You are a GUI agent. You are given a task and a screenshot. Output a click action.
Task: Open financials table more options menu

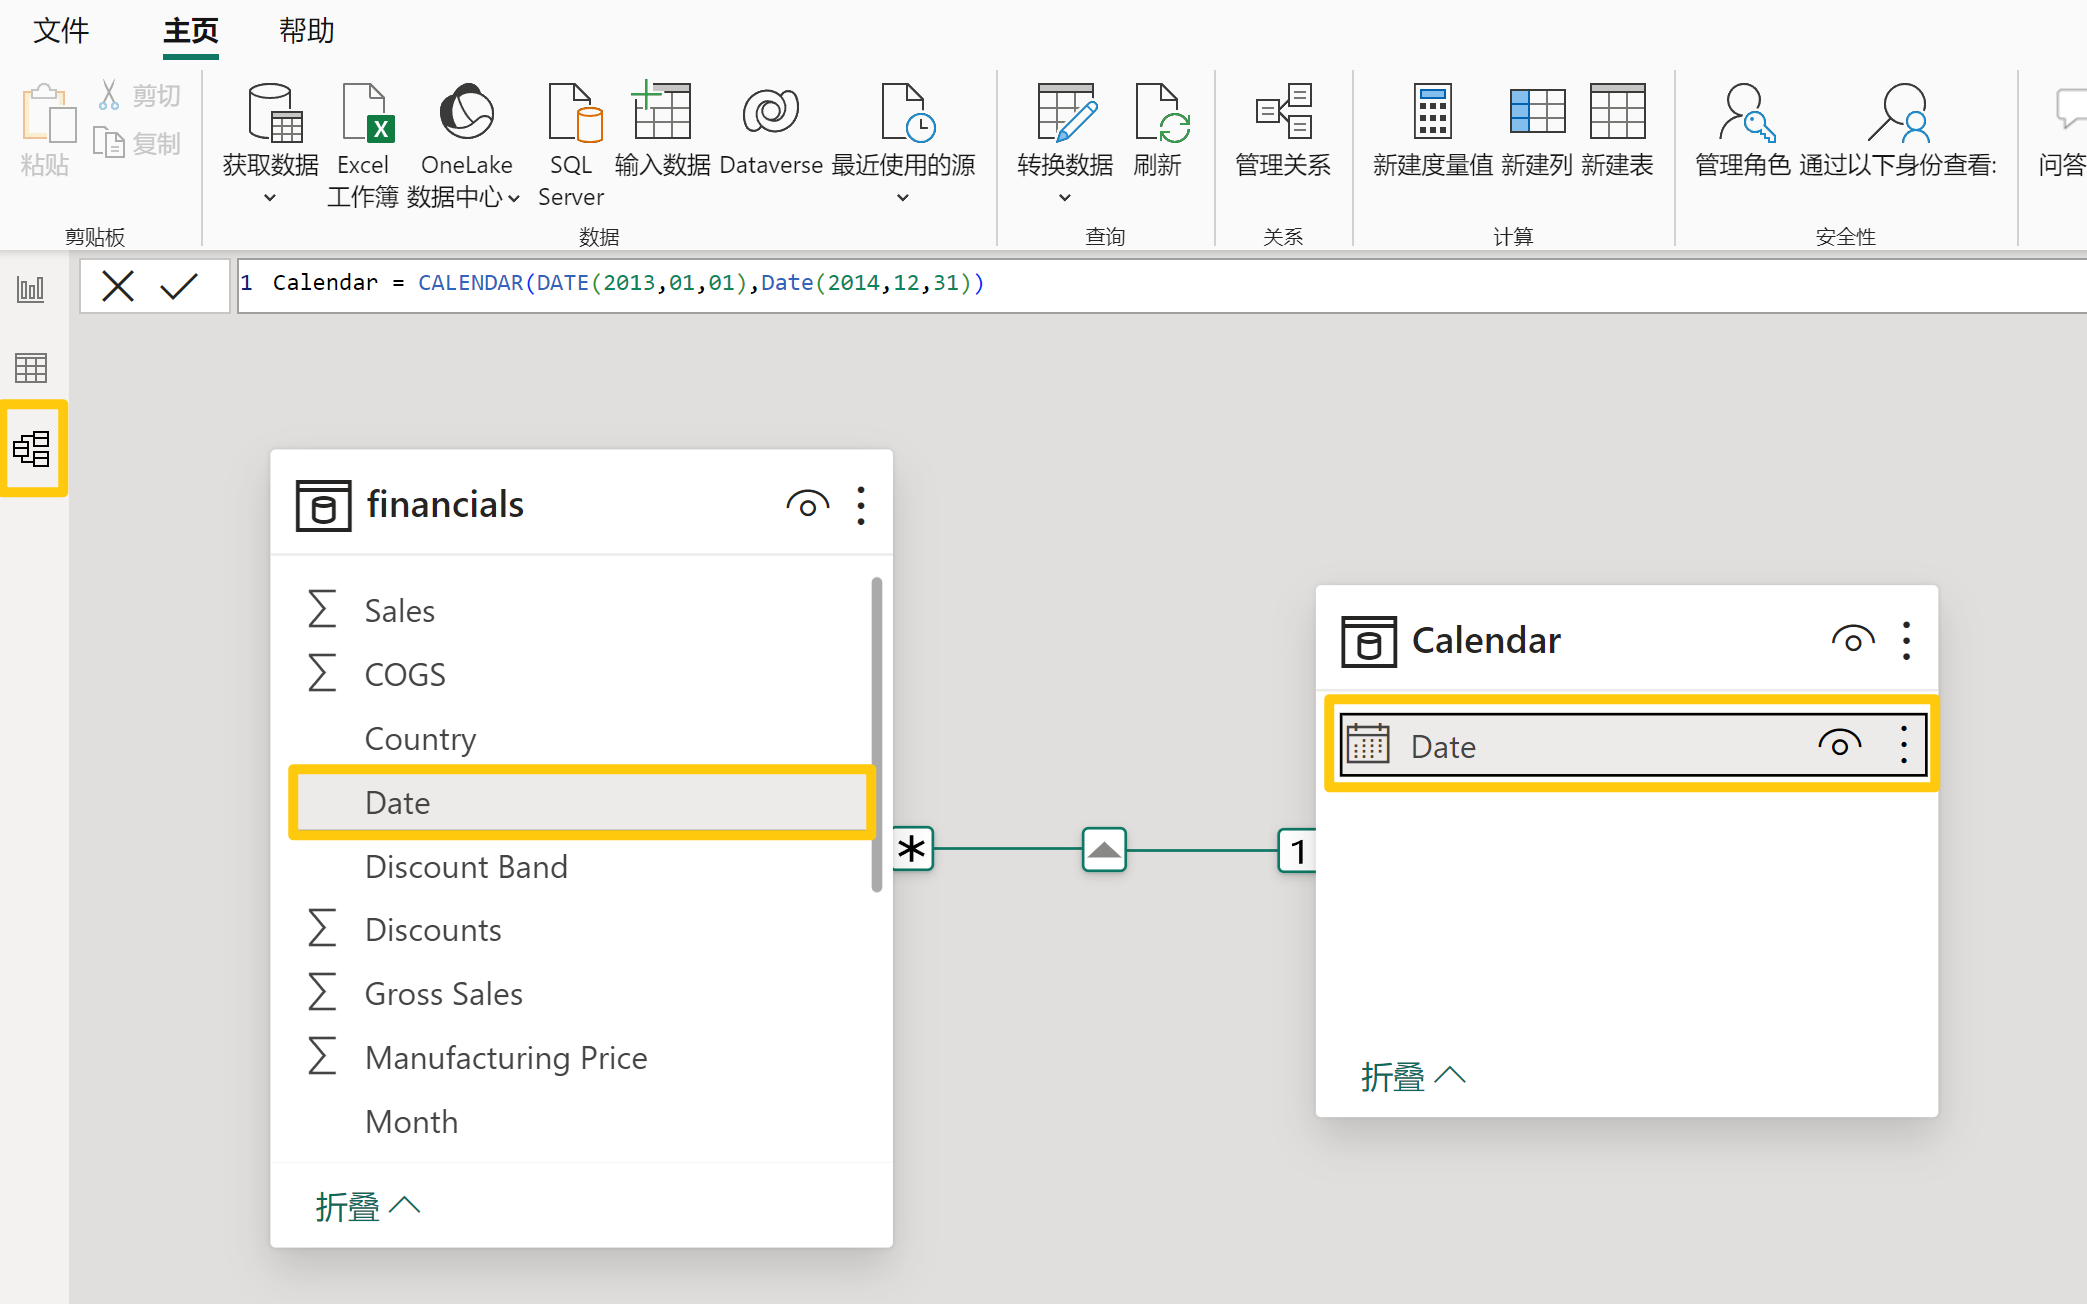pyautogui.click(x=861, y=505)
